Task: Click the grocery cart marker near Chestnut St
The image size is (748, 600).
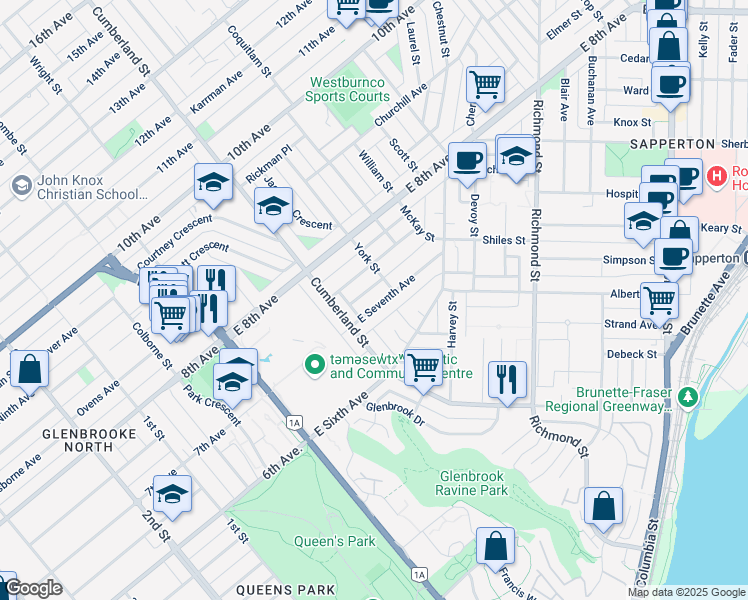Action: coord(485,86)
